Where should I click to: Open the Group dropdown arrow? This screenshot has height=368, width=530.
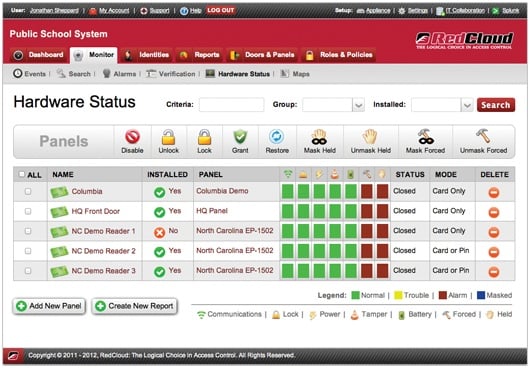[x=358, y=105]
